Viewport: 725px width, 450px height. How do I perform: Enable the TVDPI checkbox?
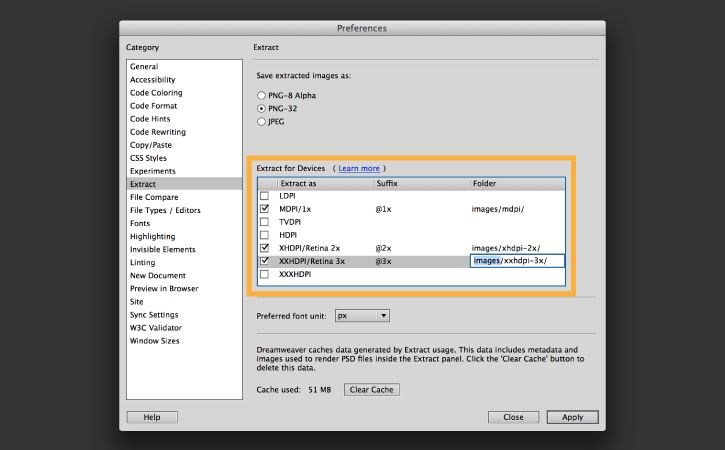pos(264,222)
